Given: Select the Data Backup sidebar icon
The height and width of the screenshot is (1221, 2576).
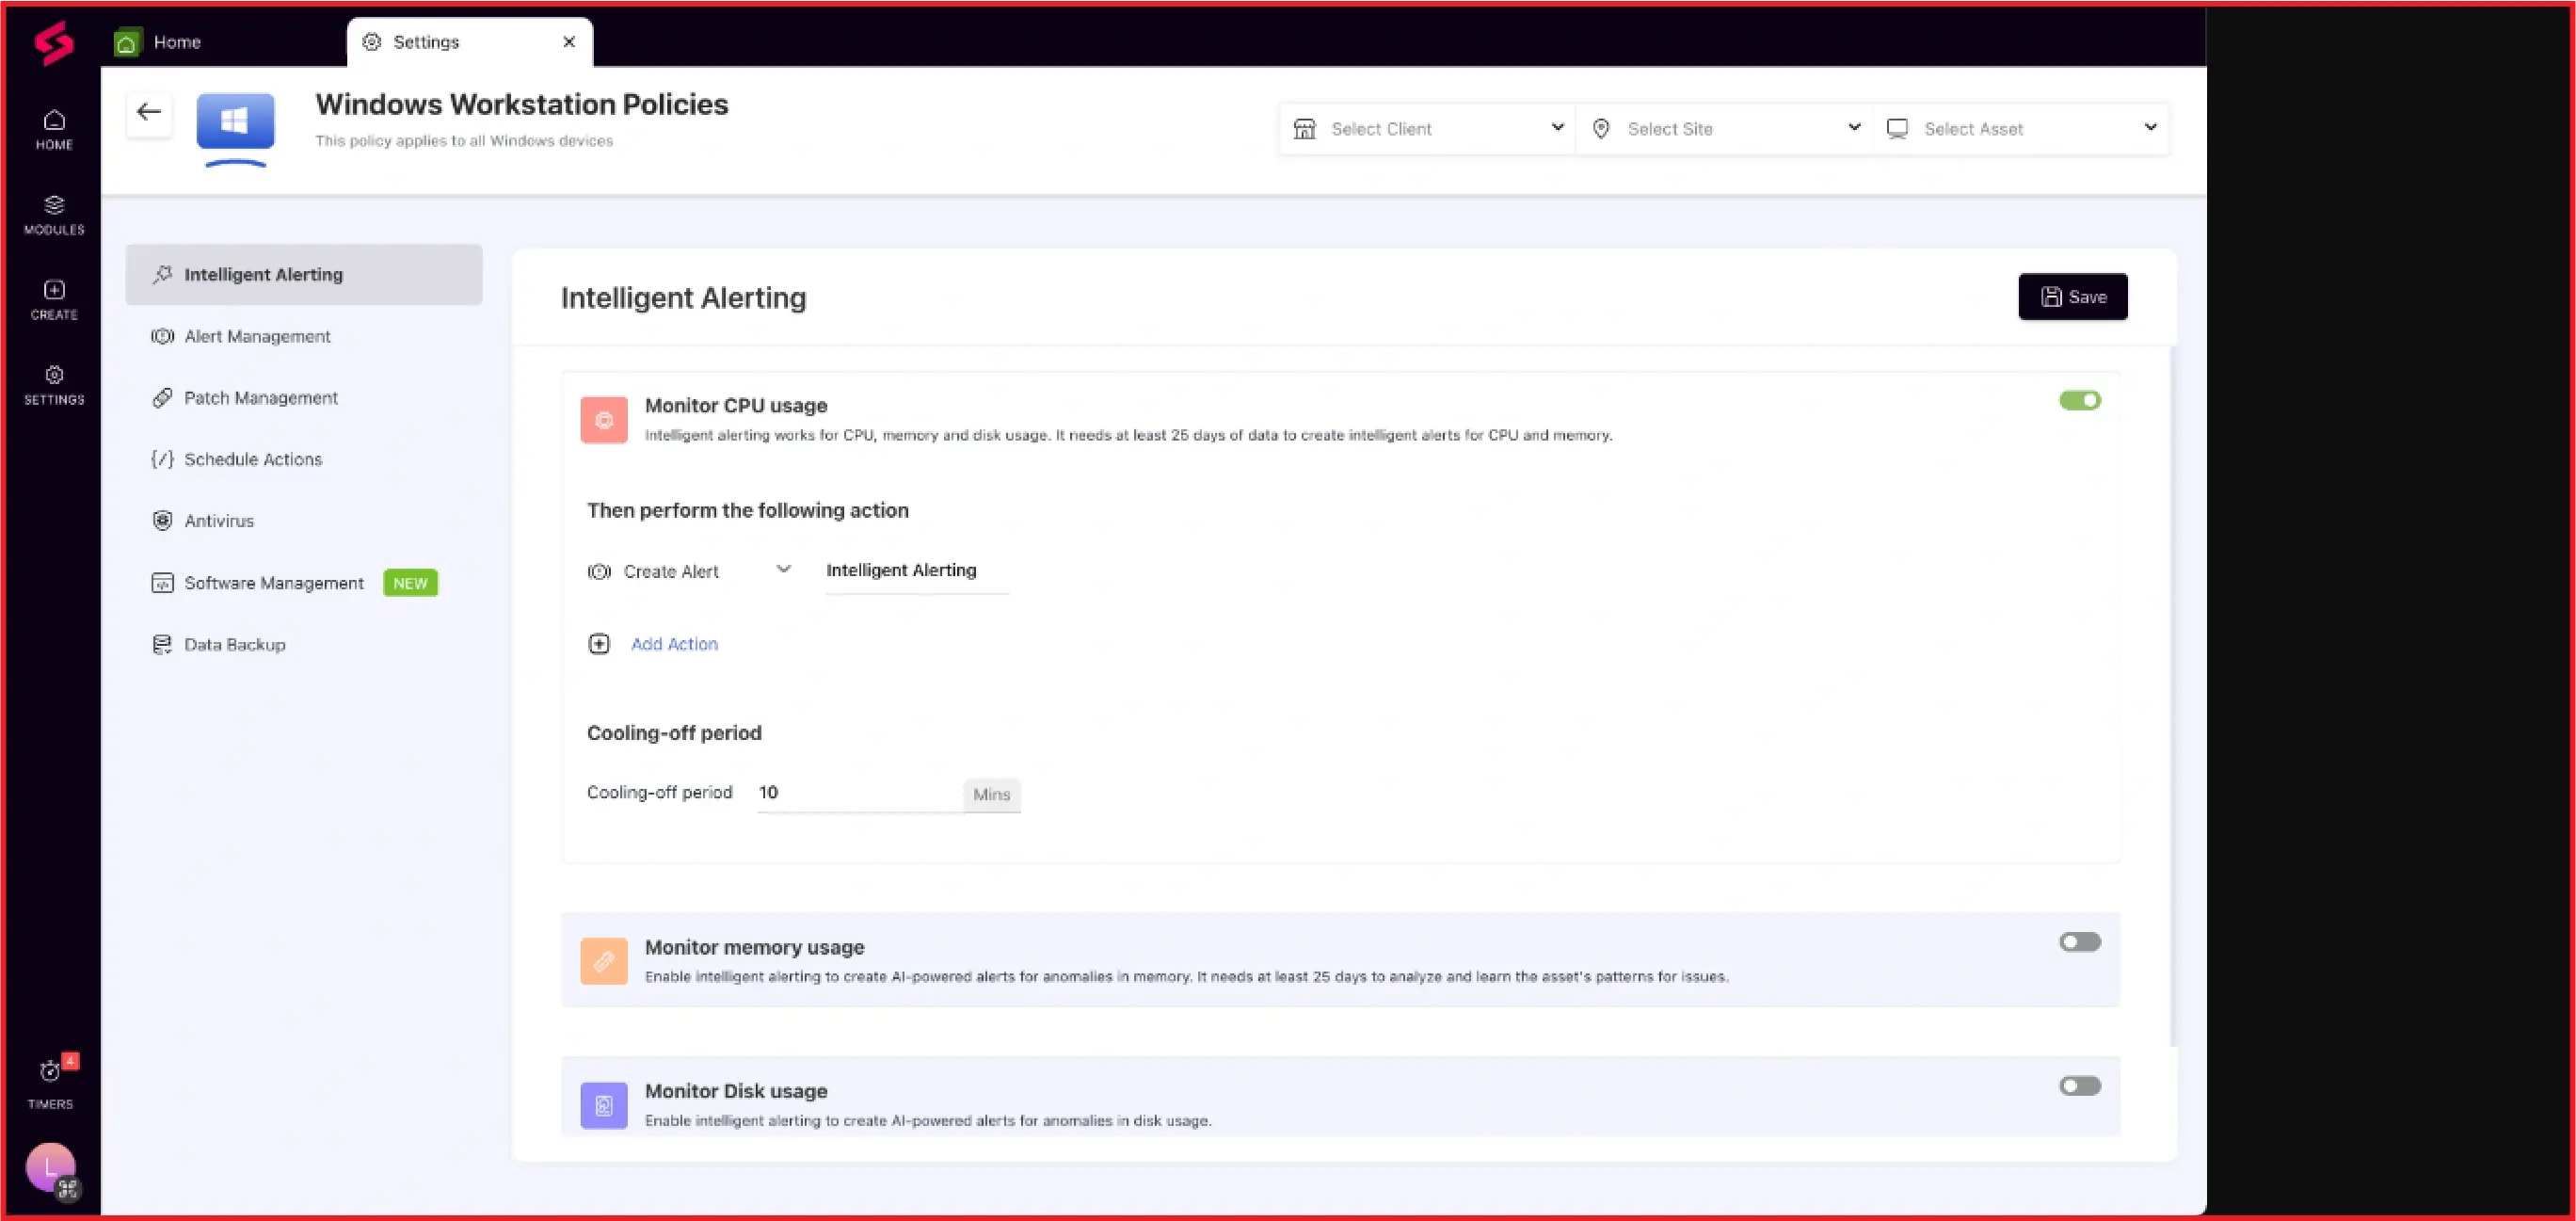Looking at the screenshot, I should (163, 644).
